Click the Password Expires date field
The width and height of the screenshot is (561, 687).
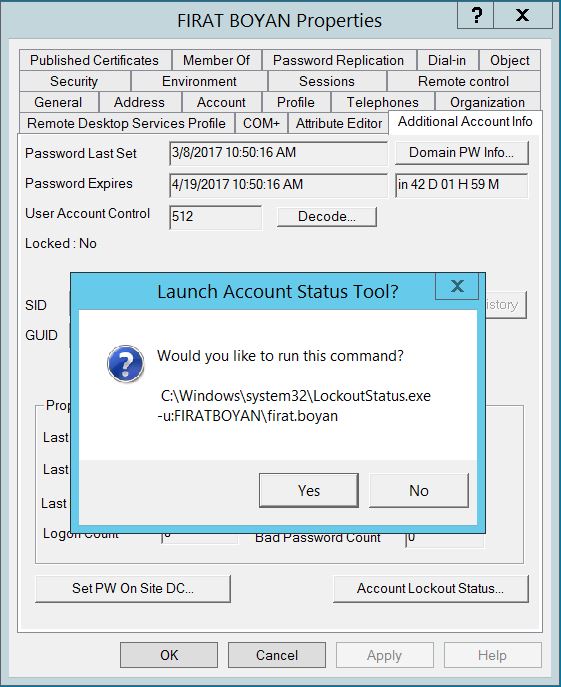coord(278,185)
